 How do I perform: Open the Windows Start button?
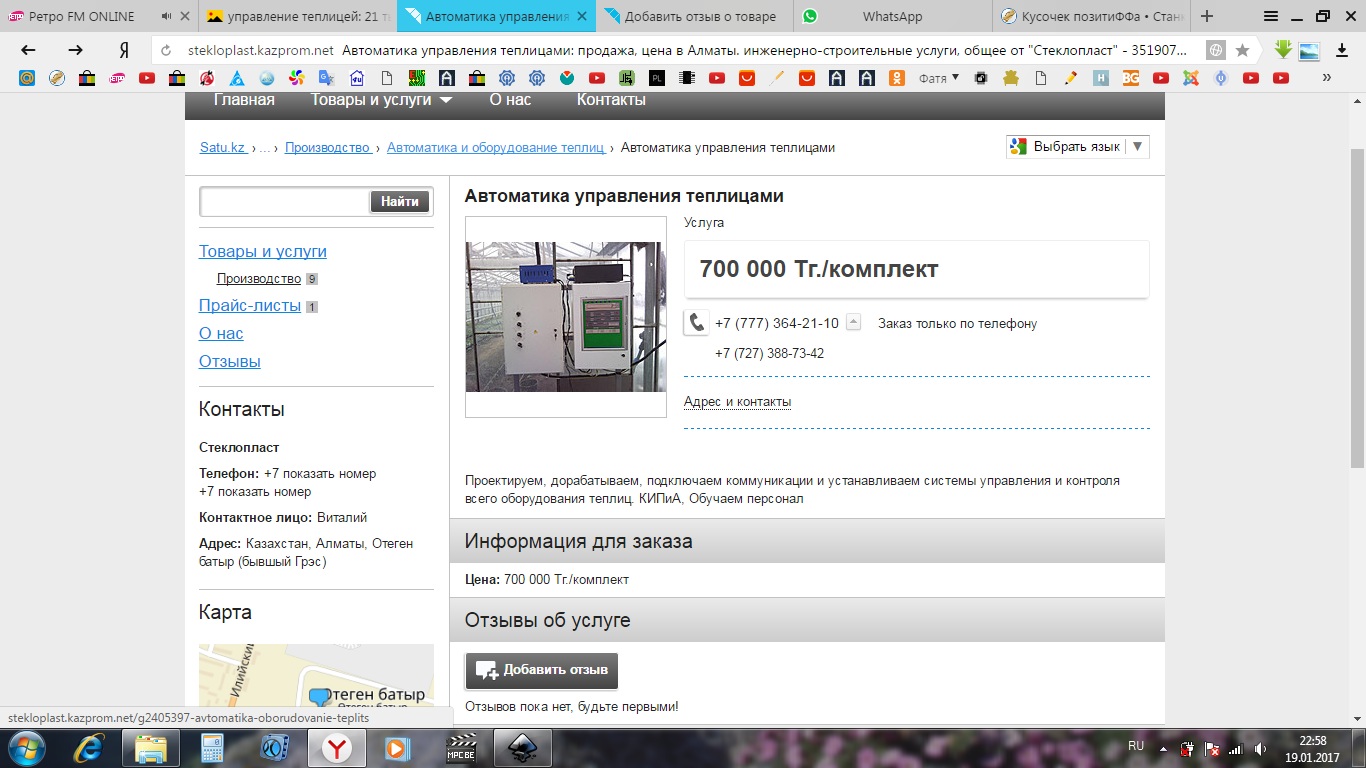pyautogui.click(x=25, y=747)
